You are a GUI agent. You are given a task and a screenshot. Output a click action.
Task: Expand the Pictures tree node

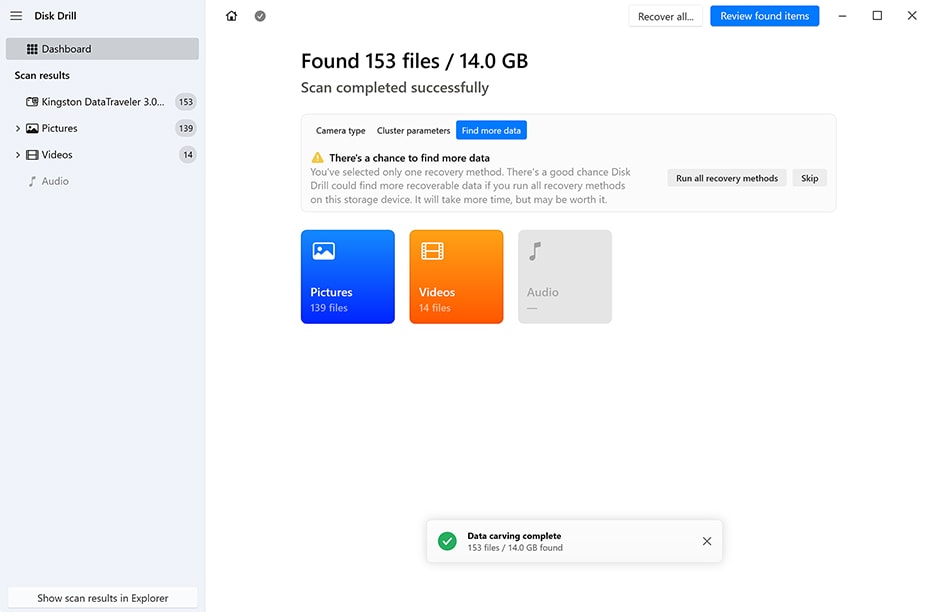18,128
